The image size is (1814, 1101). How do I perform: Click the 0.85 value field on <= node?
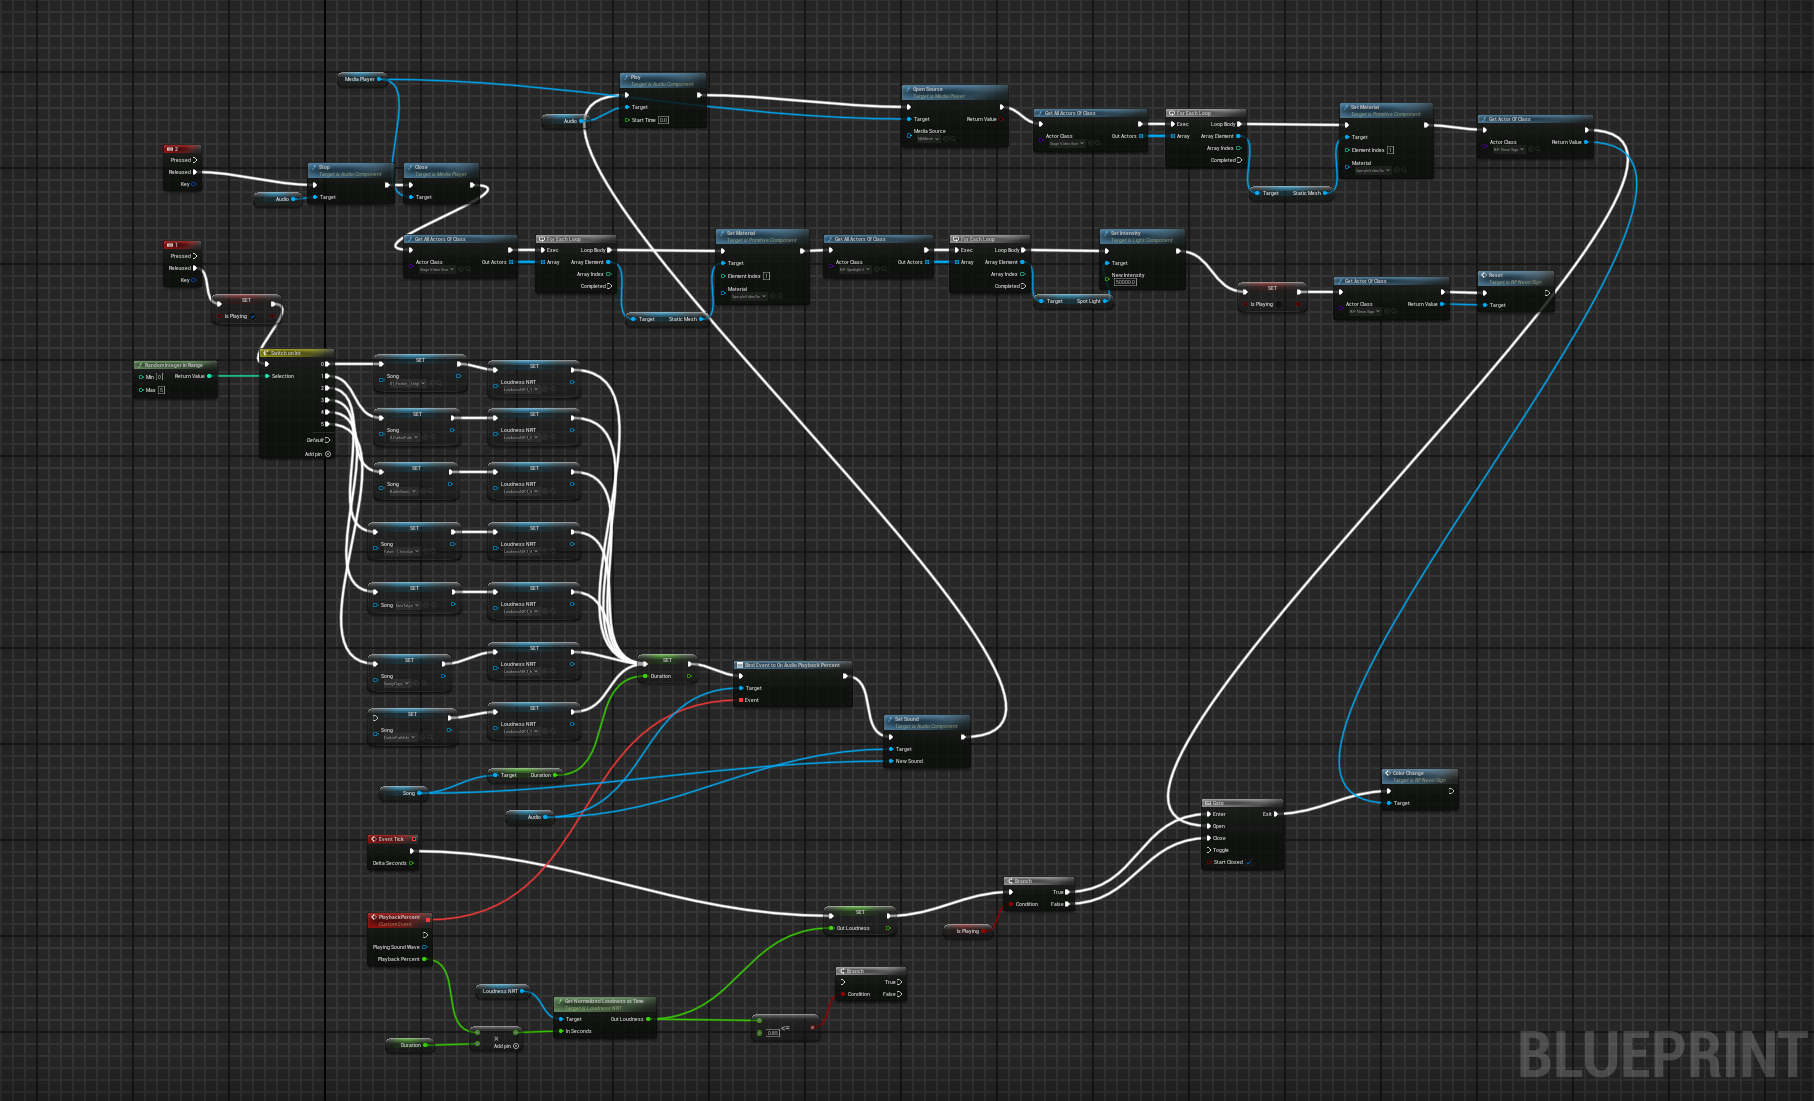click(773, 1033)
